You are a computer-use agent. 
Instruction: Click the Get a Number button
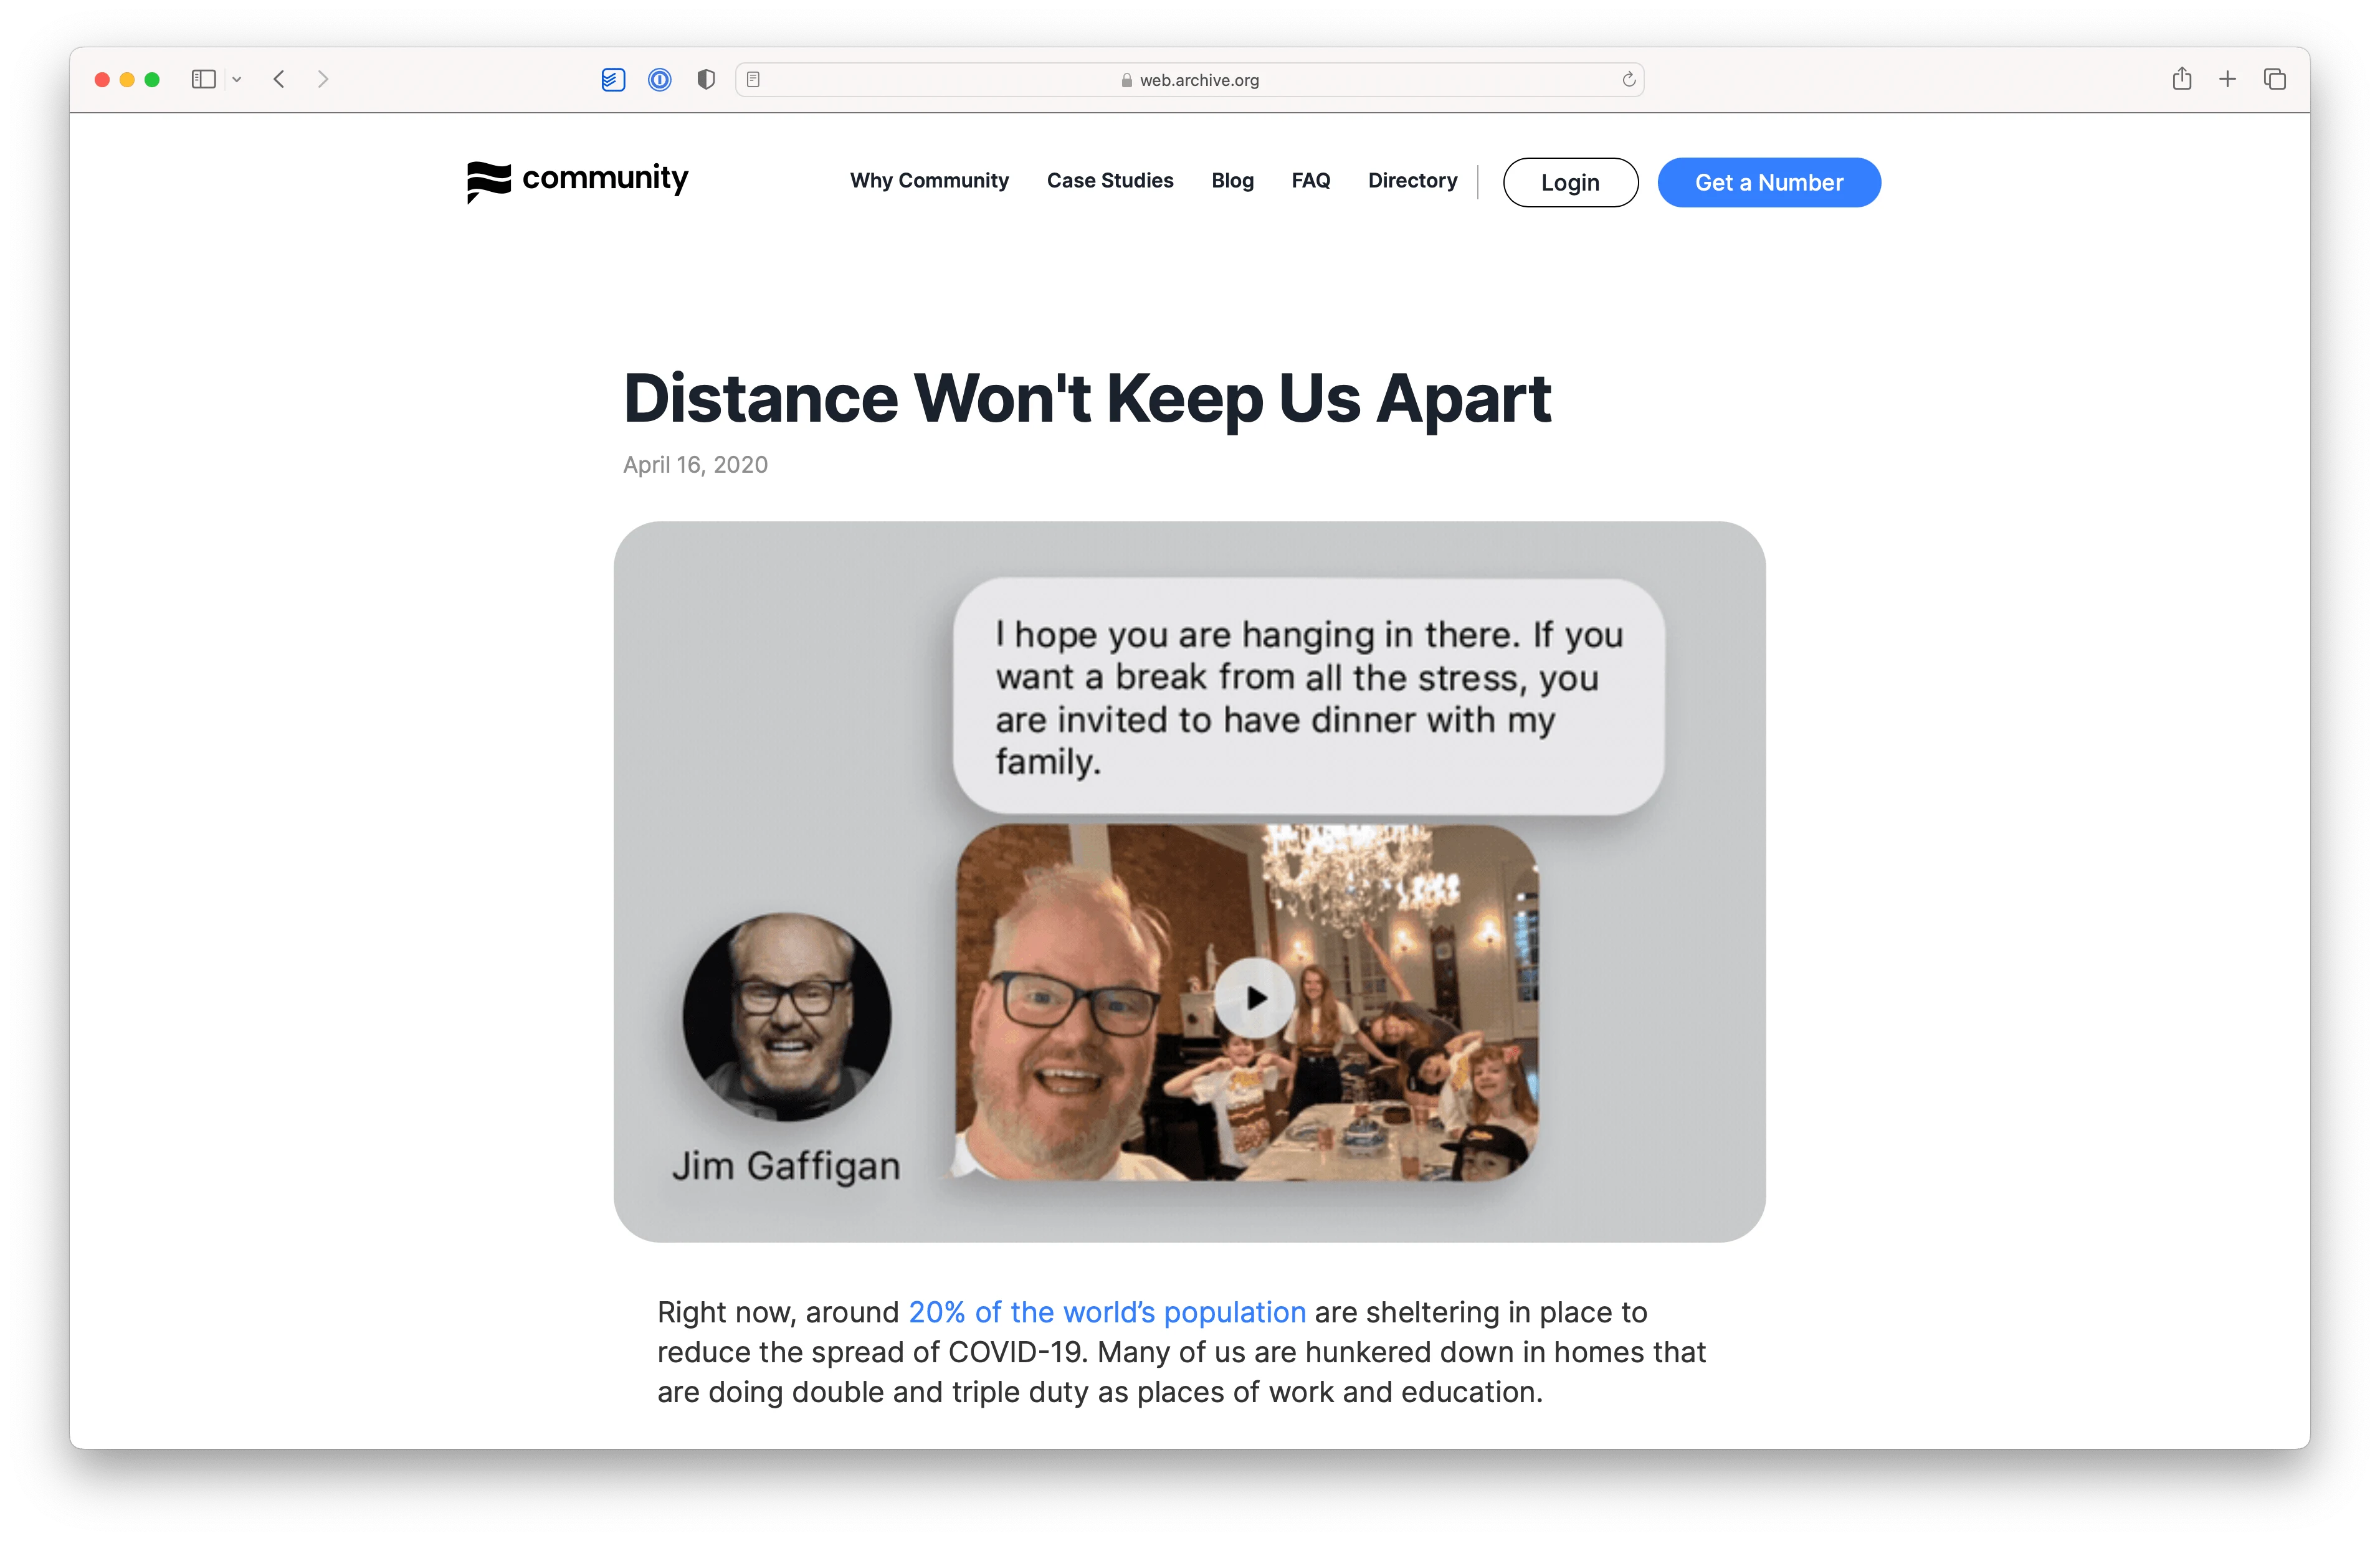point(1768,182)
